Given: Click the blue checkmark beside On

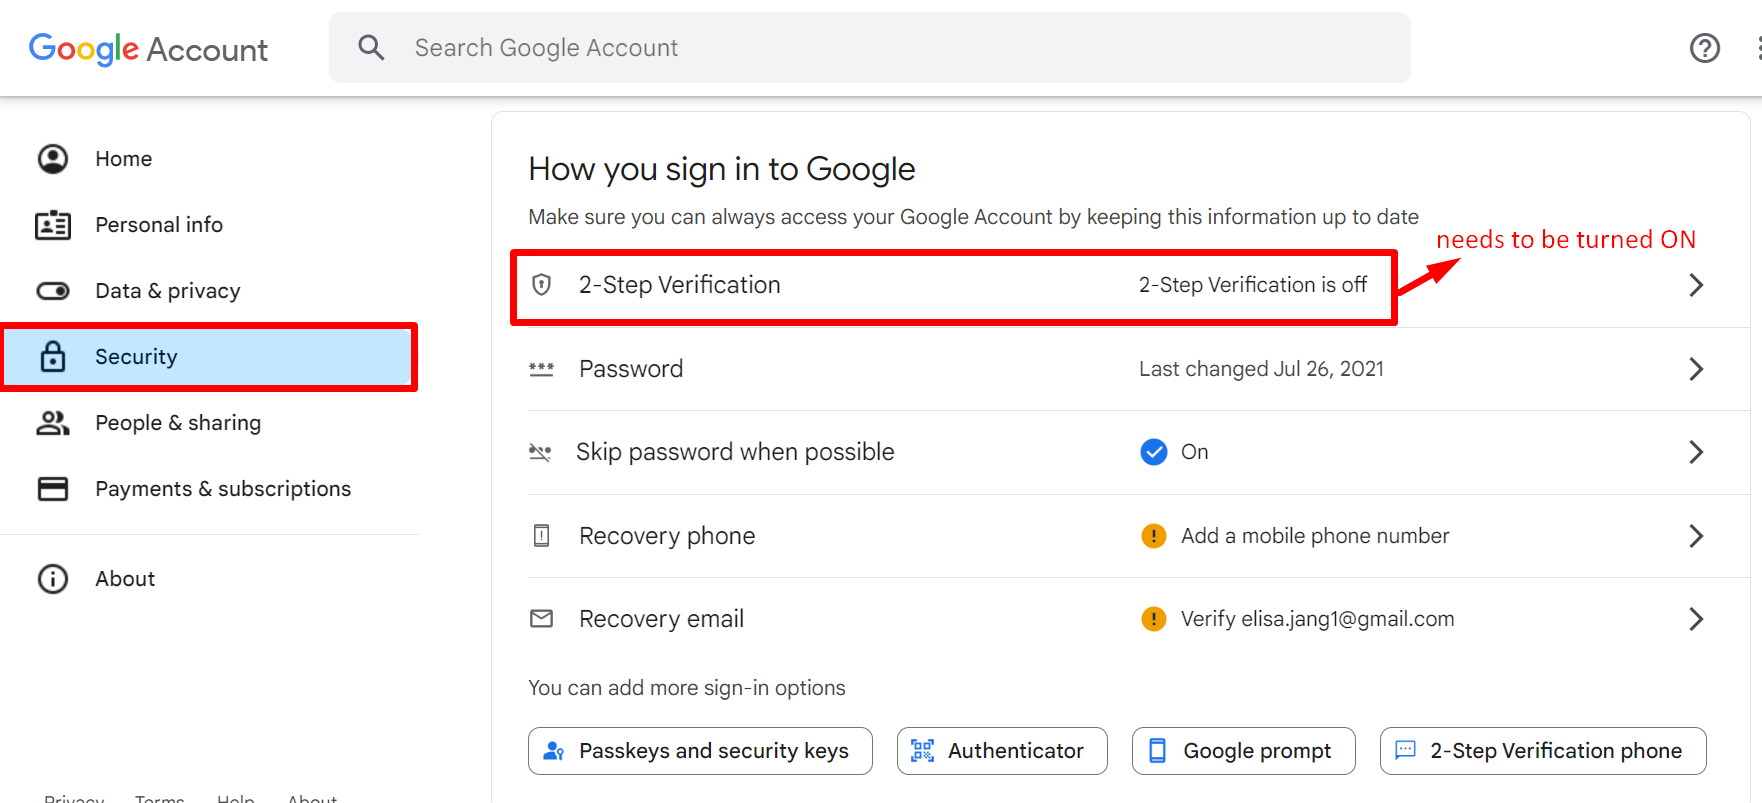Looking at the screenshot, I should (1154, 452).
